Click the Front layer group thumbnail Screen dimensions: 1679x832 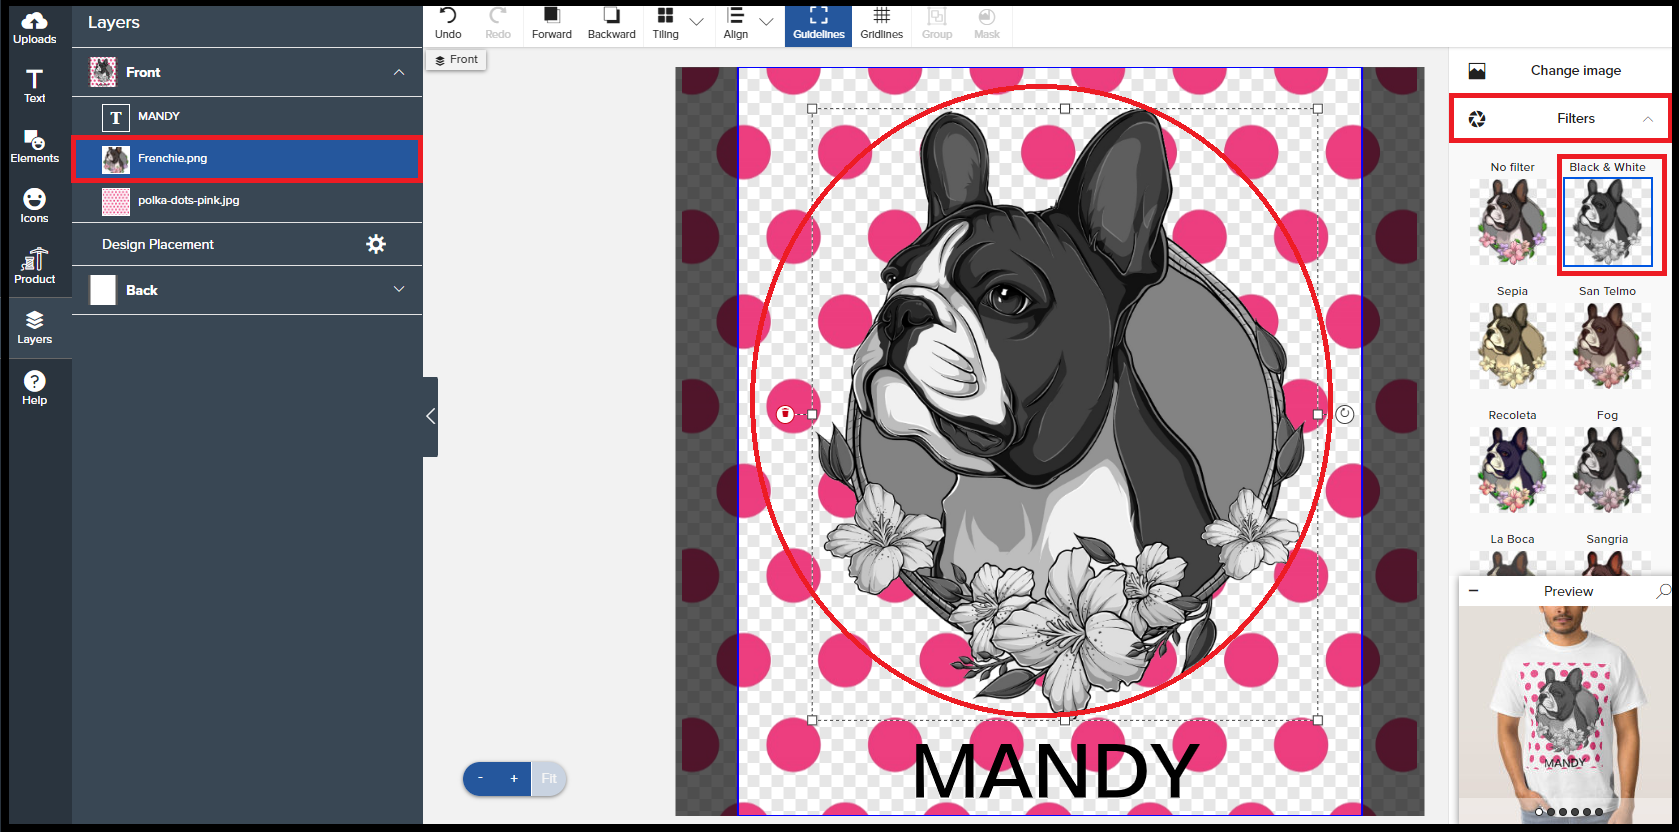103,72
